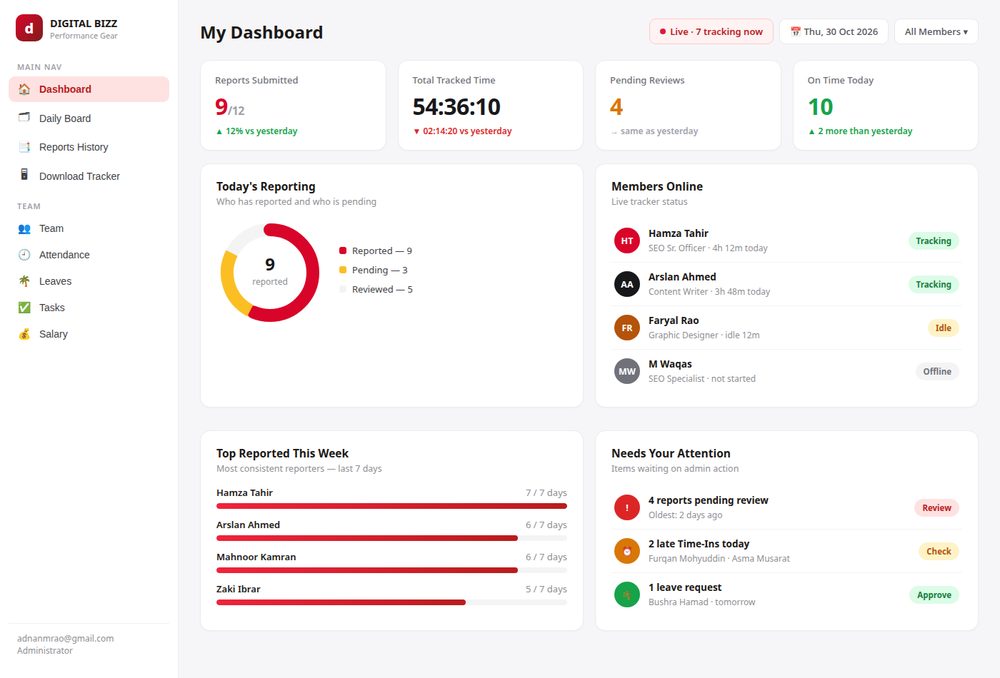Open the All Members dropdown
Viewport: 1000px width, 678px height.
(x=936, y=31)
